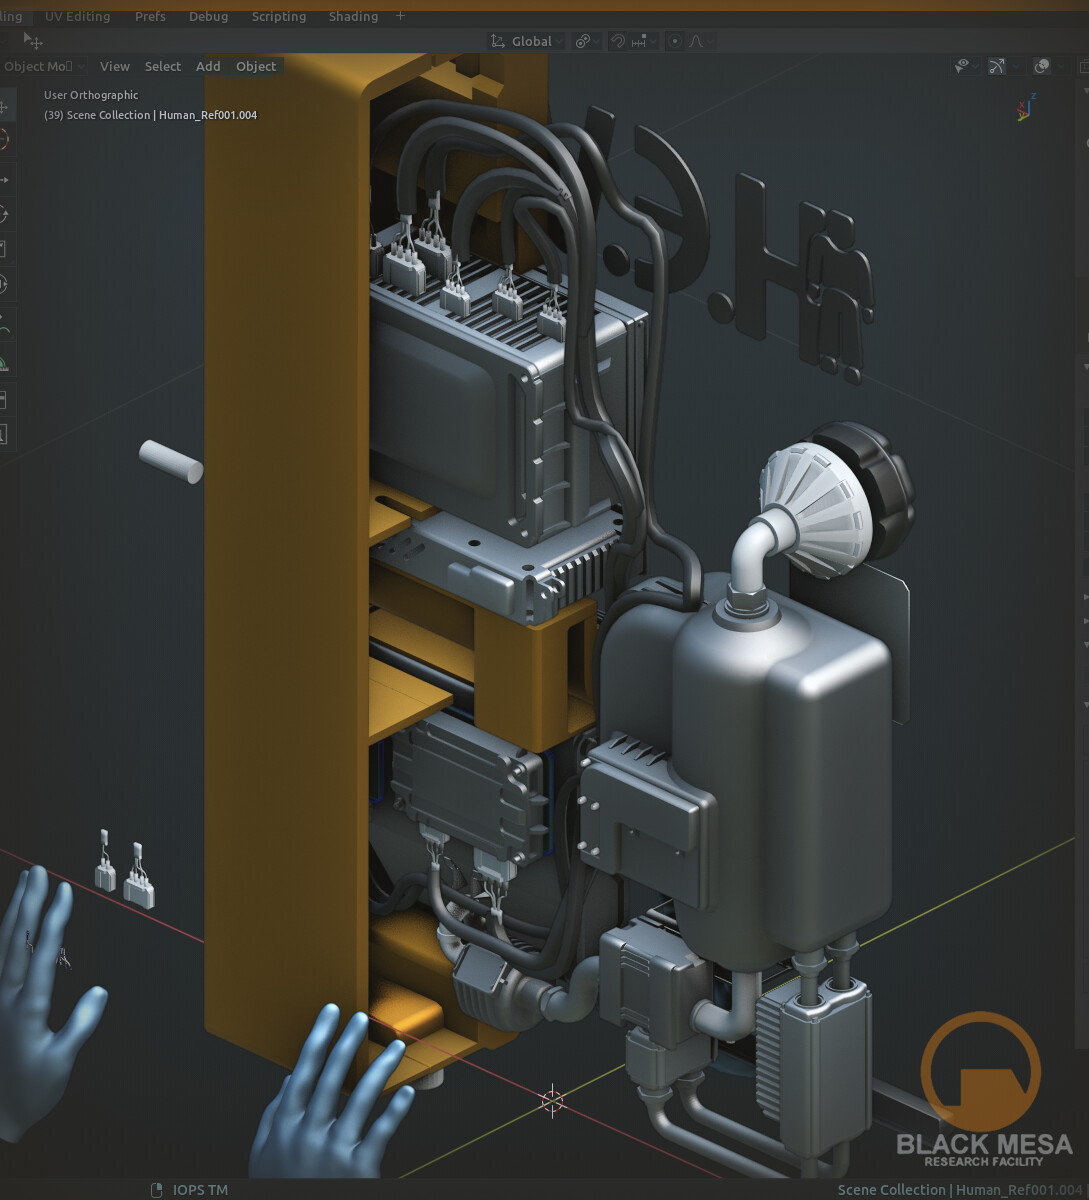Select the Move tool in the toolbar
This screenshot has height=1200, width=1089.
pos(9,178)
